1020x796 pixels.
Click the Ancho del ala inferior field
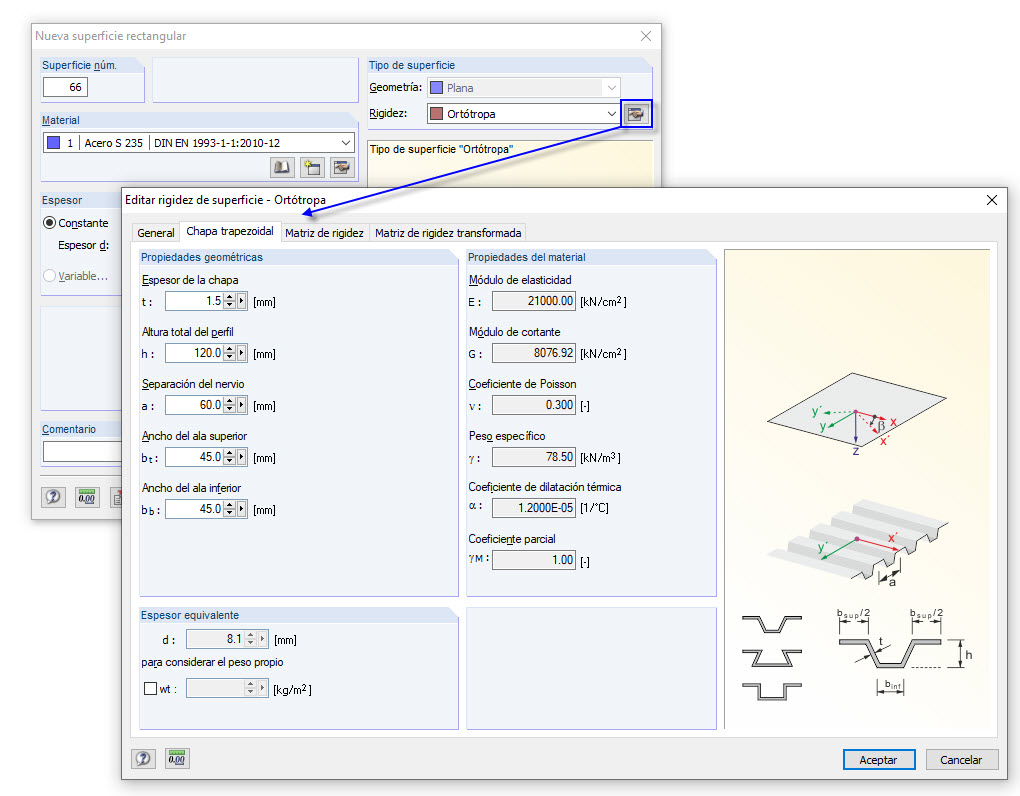[x=195, y=509]
